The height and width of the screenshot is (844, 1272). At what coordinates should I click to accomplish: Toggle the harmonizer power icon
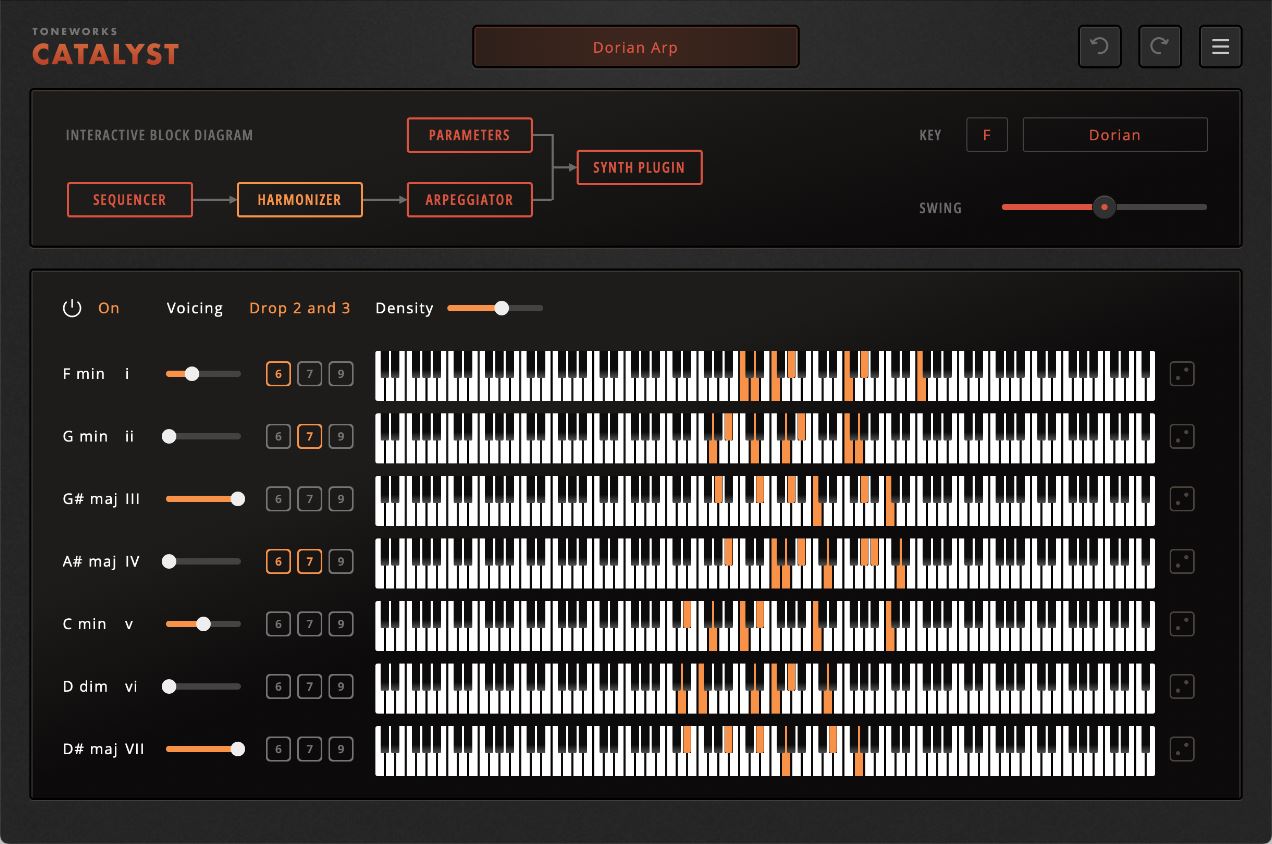pos(72,308)
